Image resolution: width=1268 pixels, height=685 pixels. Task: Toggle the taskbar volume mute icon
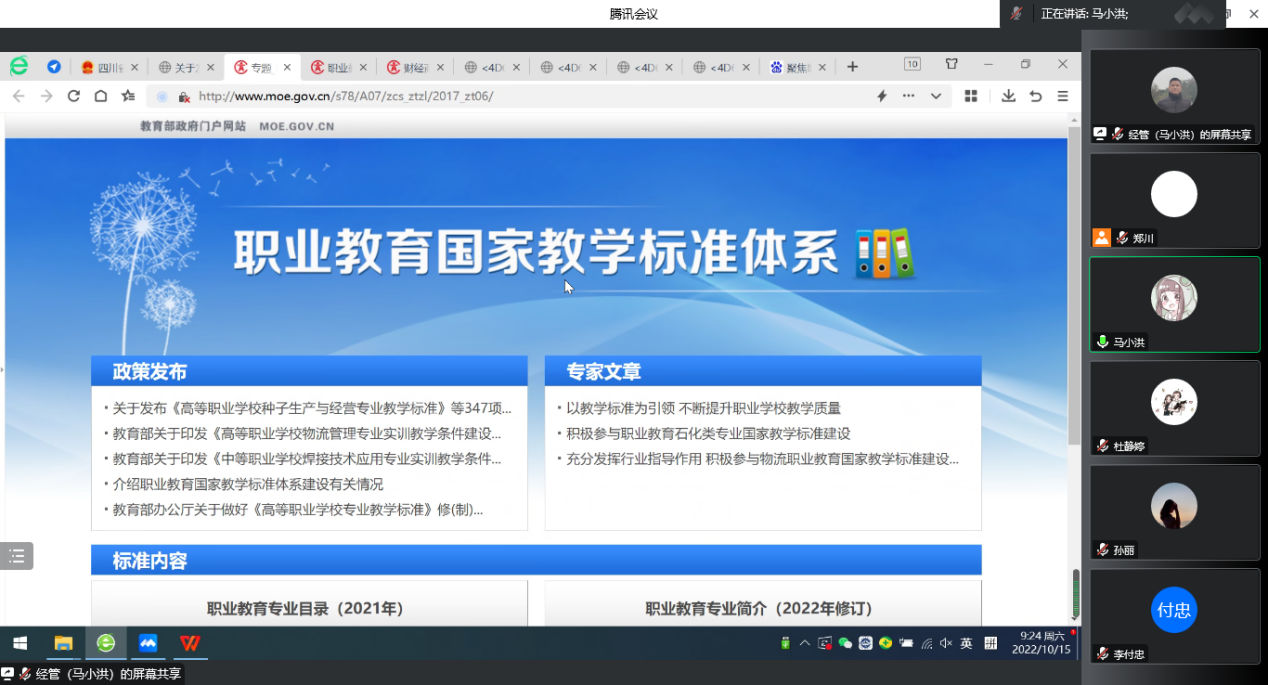(946, 643)
